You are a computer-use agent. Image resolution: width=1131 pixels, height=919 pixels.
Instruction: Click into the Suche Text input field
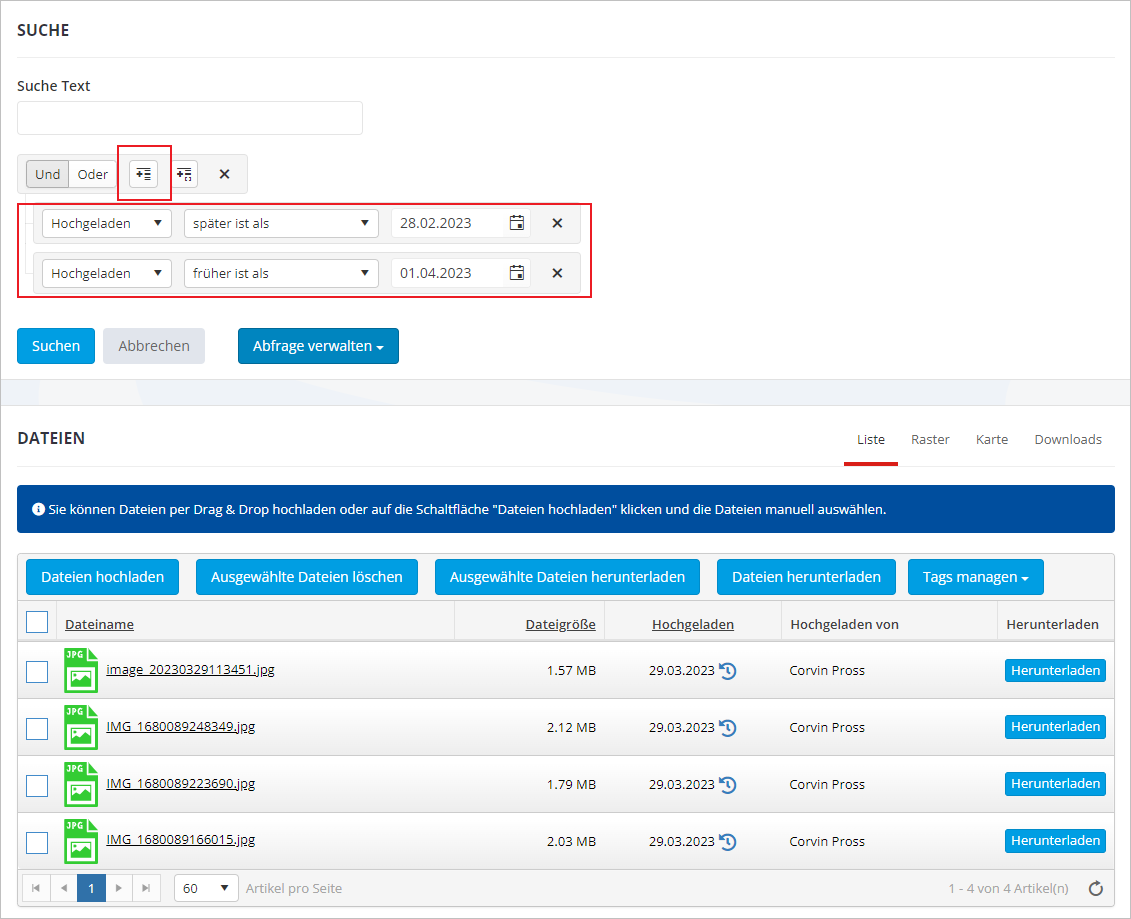(x=190, y=118)
